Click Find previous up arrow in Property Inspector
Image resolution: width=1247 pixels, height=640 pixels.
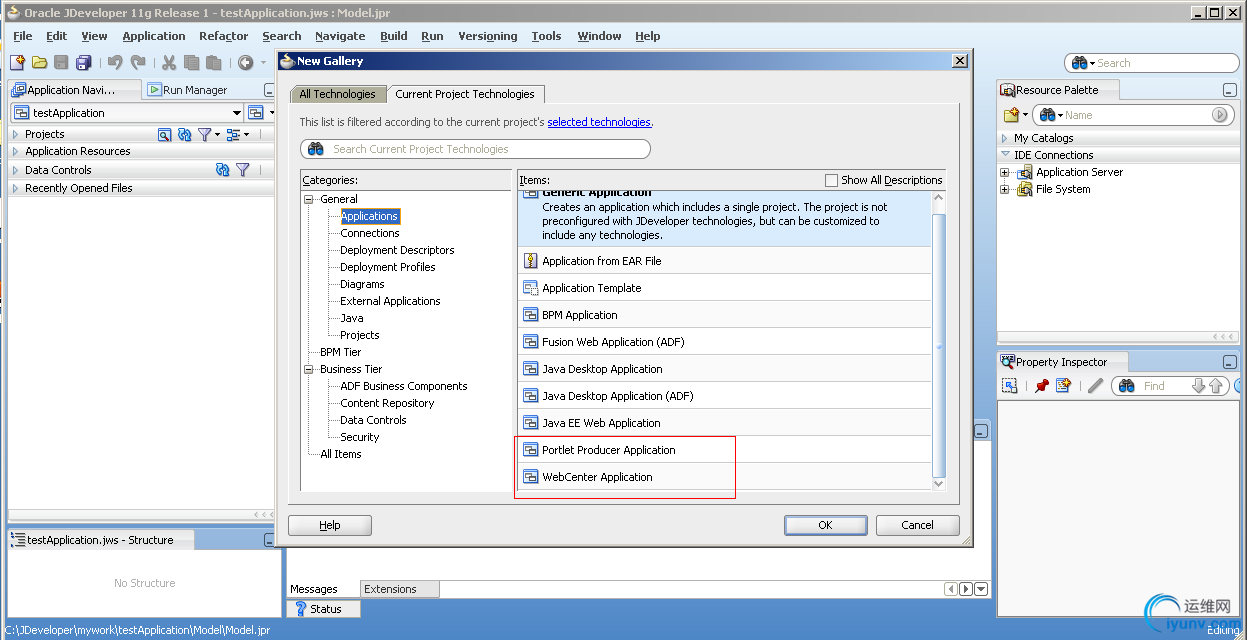(x=1216, y=386)
